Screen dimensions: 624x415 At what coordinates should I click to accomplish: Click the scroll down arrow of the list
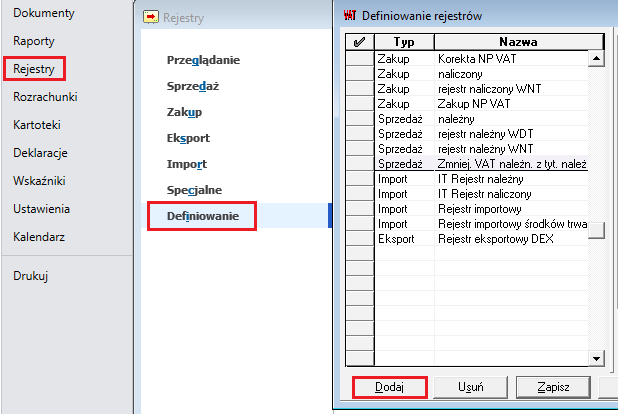click(596, 358)
